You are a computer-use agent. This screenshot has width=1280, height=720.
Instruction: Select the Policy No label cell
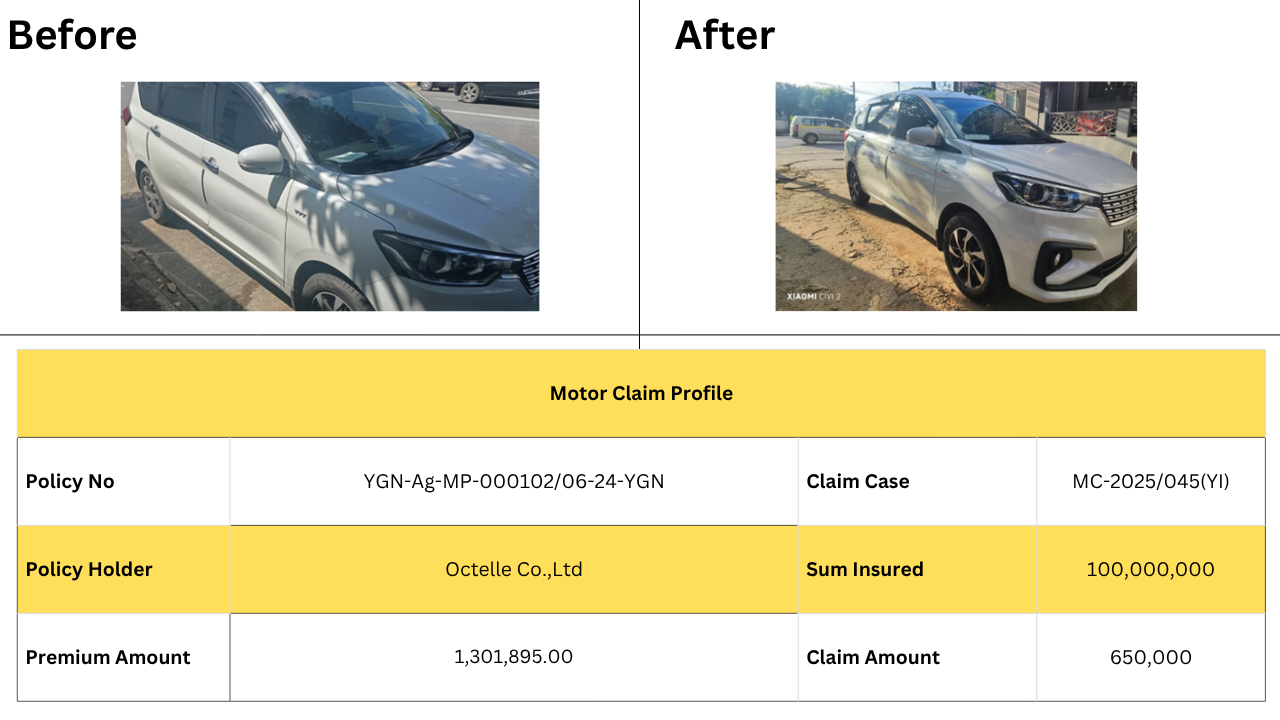(x=124, y=481)
